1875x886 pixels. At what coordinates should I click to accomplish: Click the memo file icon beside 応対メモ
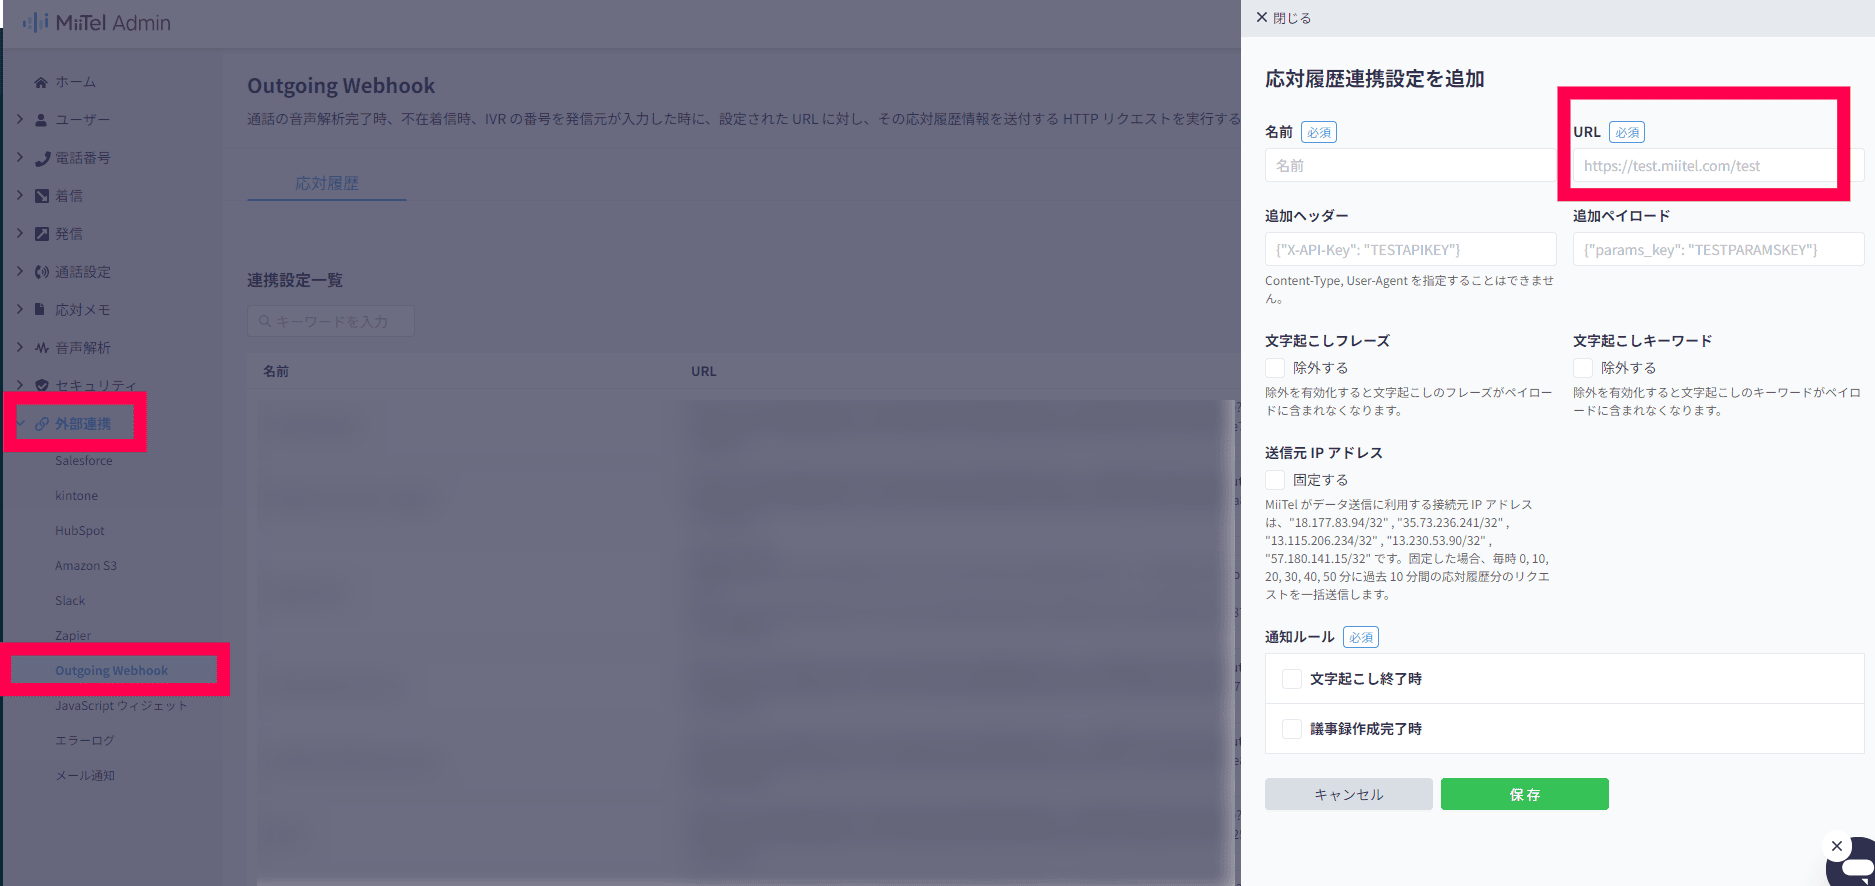click(41, 310)
